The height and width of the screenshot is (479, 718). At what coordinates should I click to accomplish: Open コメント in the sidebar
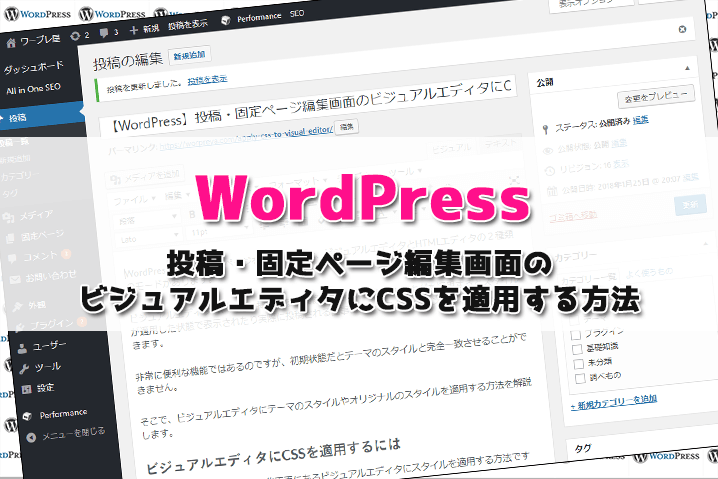pos(40,256)
